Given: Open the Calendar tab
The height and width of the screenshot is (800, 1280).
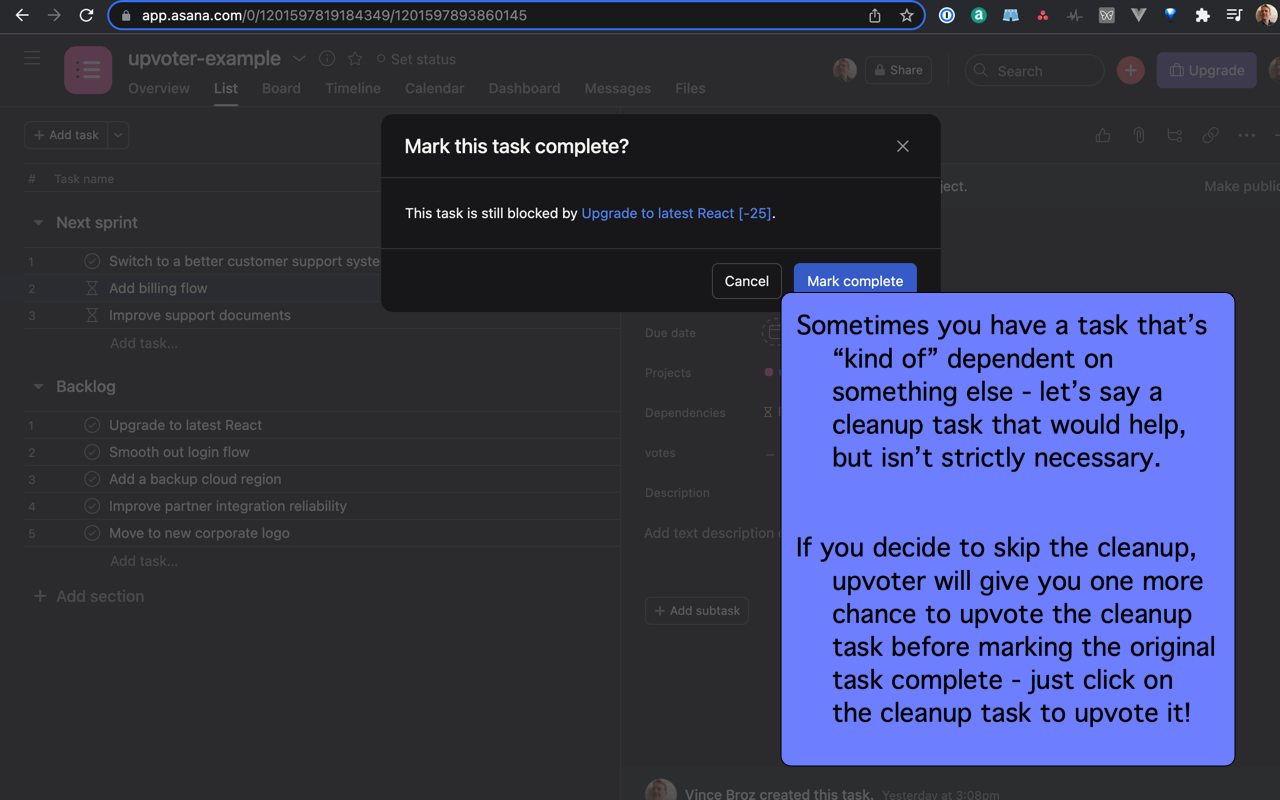Looking at the screenshot, I should 434,88.
